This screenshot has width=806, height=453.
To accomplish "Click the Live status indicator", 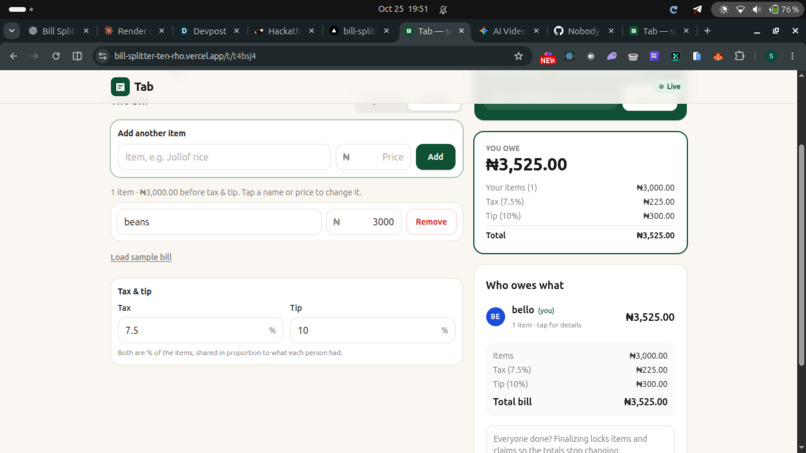I will (x=669, y=86).
